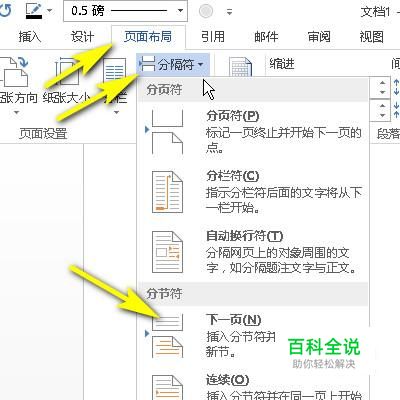
Task: Open the pen color dropdown arrow
Action: tap(50, 10)
